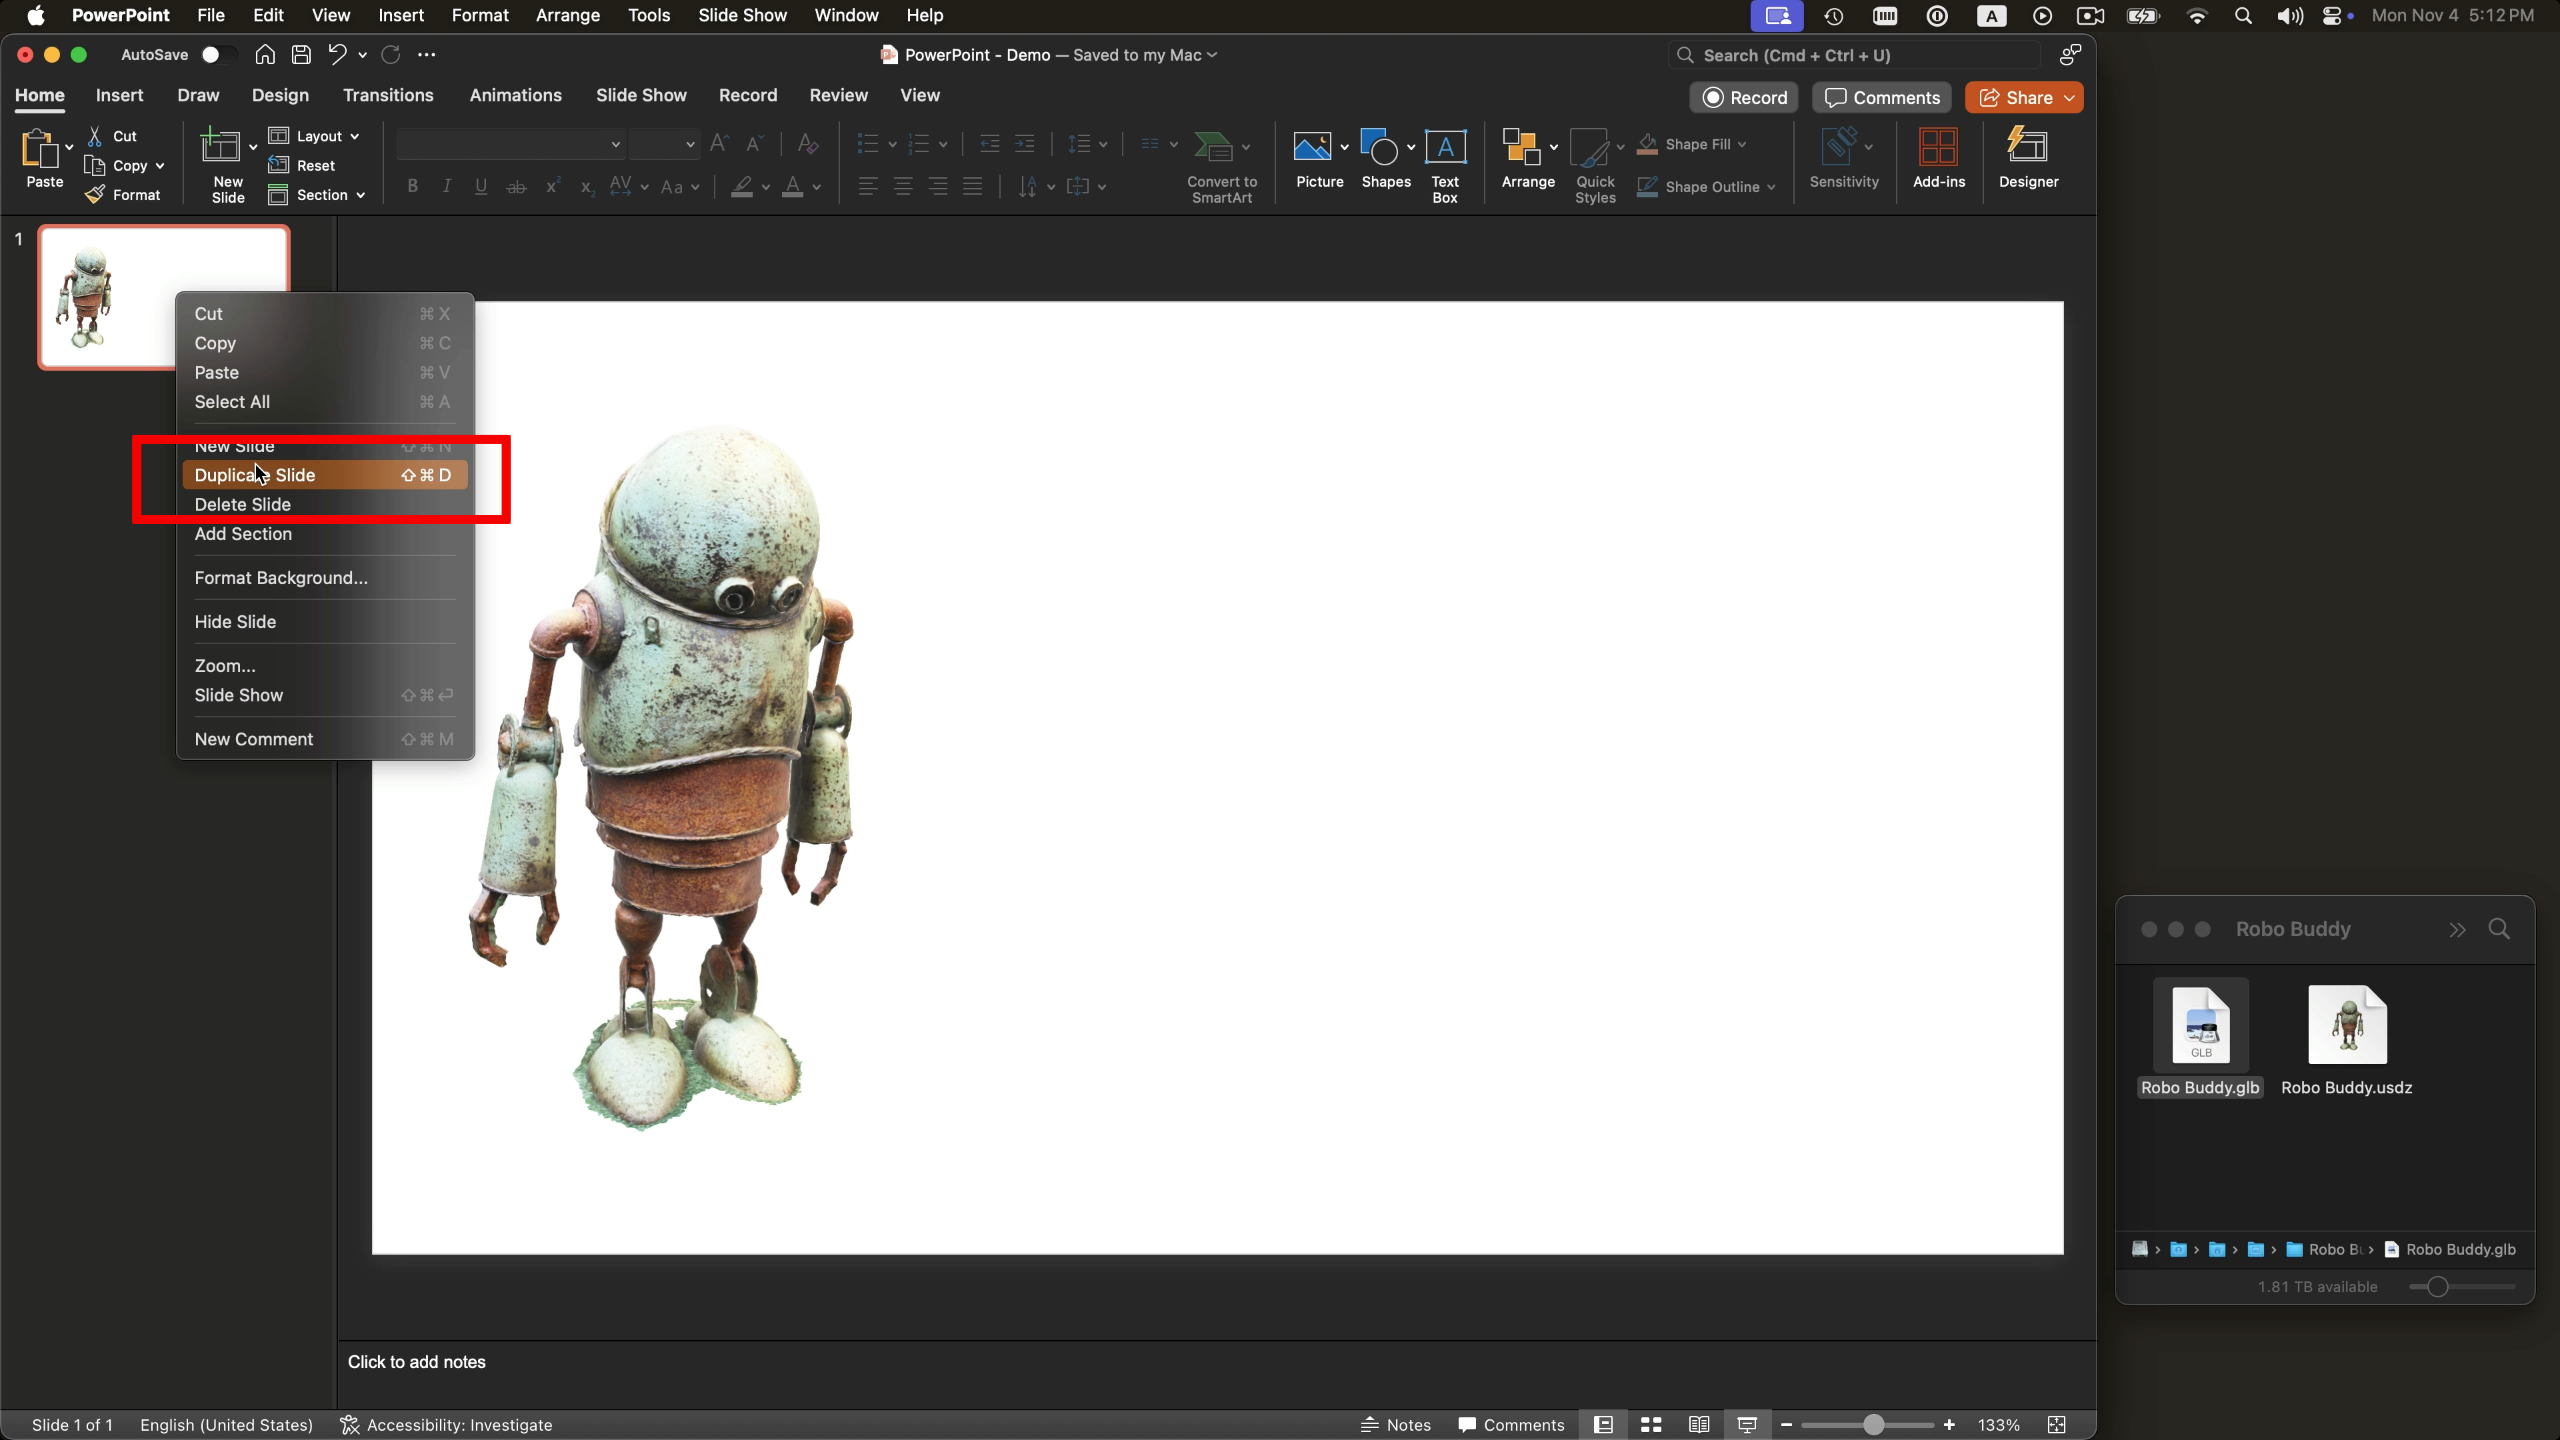Screen dimensions: 2560x1440
Task: Click the Save icon in title bar
Action: coord(301,55)
